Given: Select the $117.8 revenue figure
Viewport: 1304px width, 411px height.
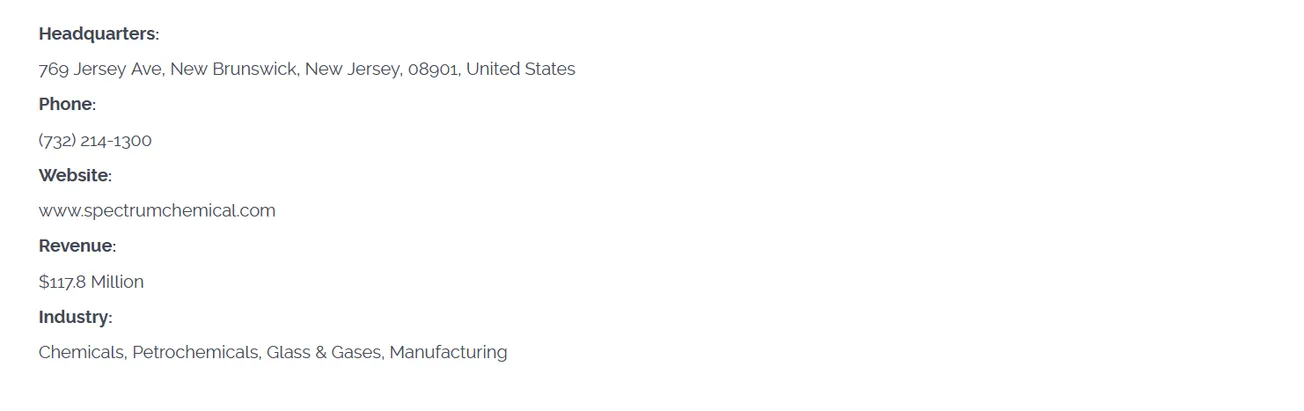Looking at the screenshot, I should pos(62,282).
